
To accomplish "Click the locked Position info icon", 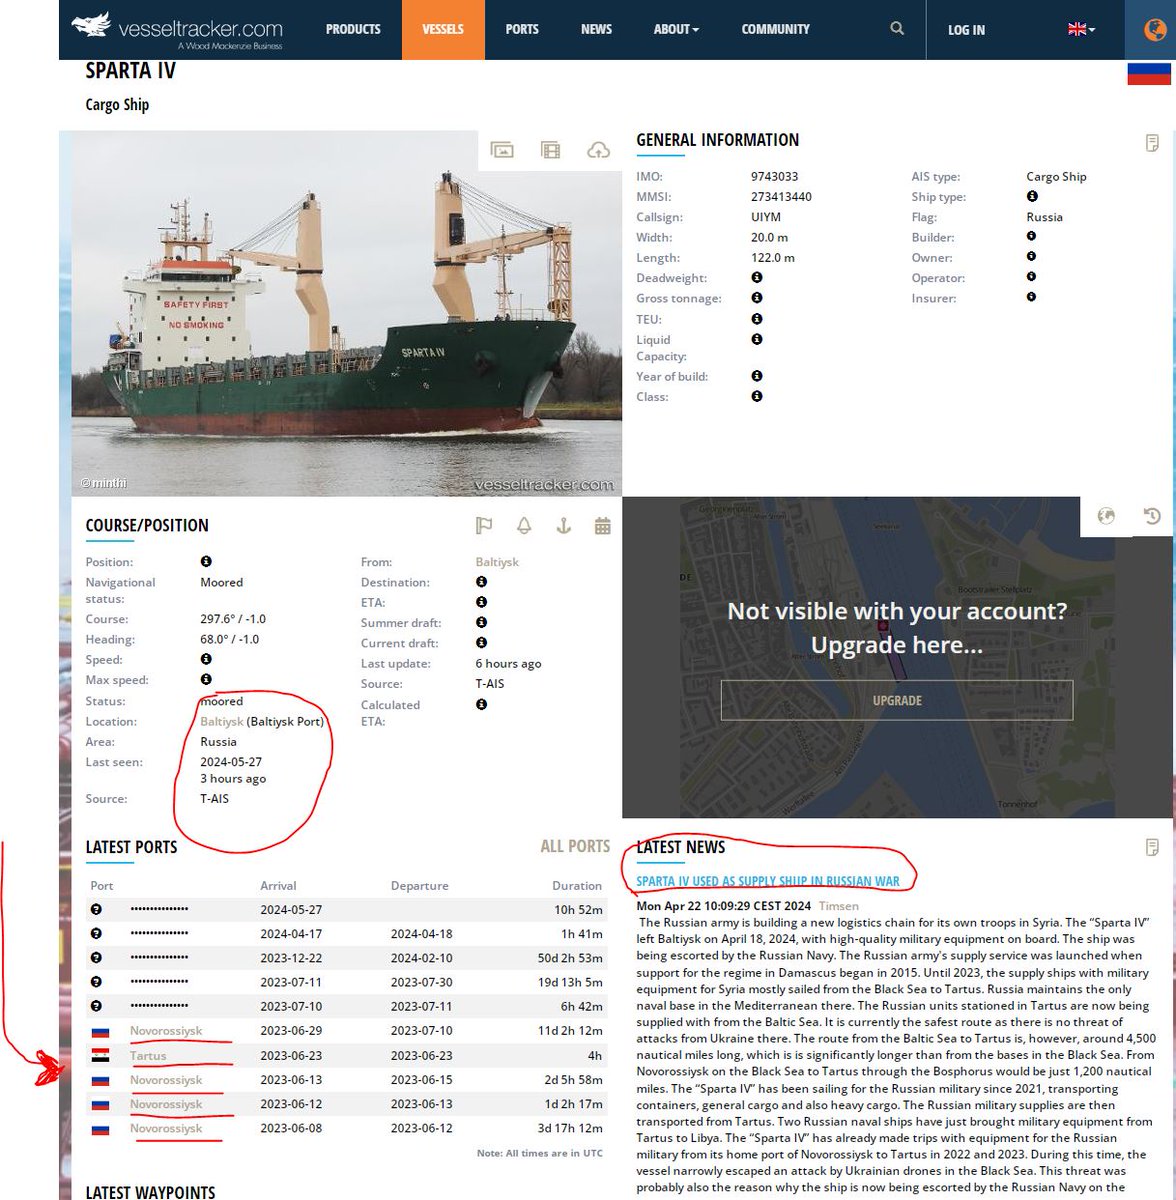I will pyautogui.click(x=206, y=561).
